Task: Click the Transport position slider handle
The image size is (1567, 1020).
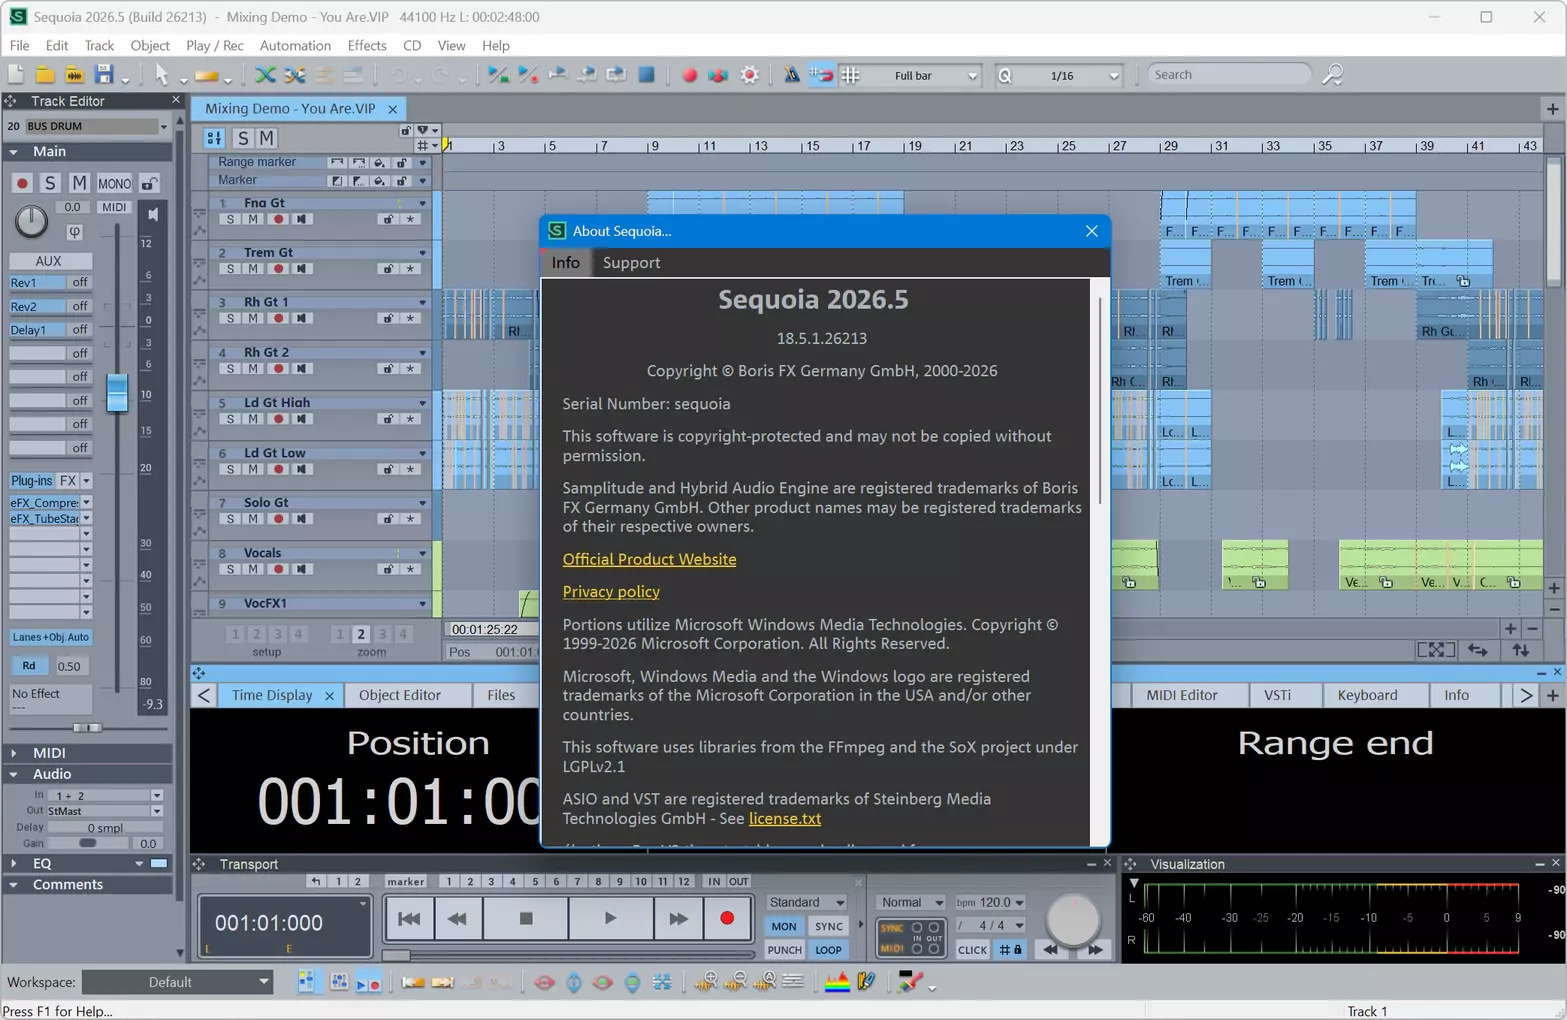Action: tap(396, 954)
